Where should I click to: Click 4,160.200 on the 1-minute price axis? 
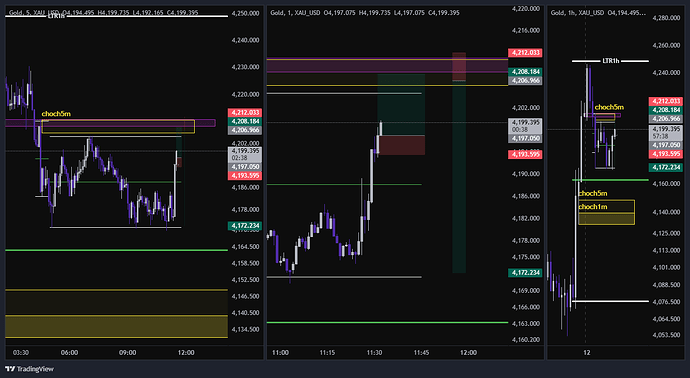(526, 340)
